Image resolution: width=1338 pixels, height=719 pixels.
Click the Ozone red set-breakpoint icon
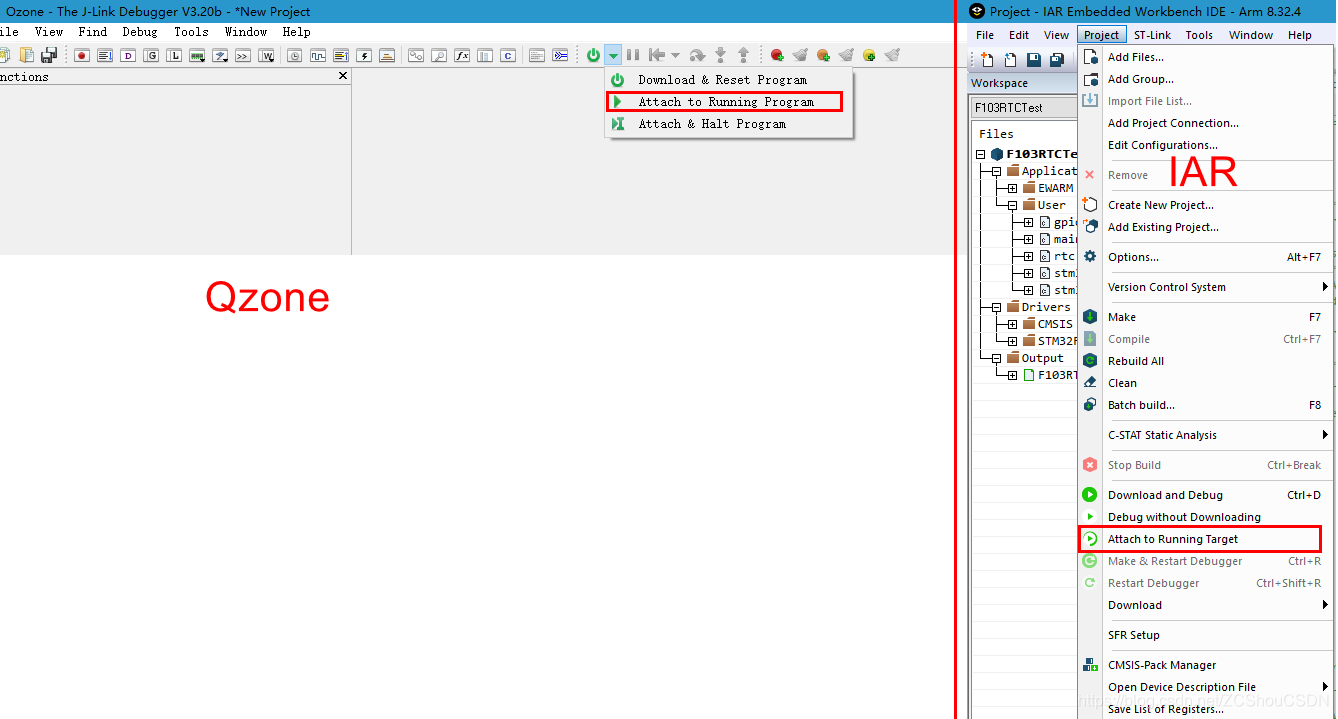[777, 55]
